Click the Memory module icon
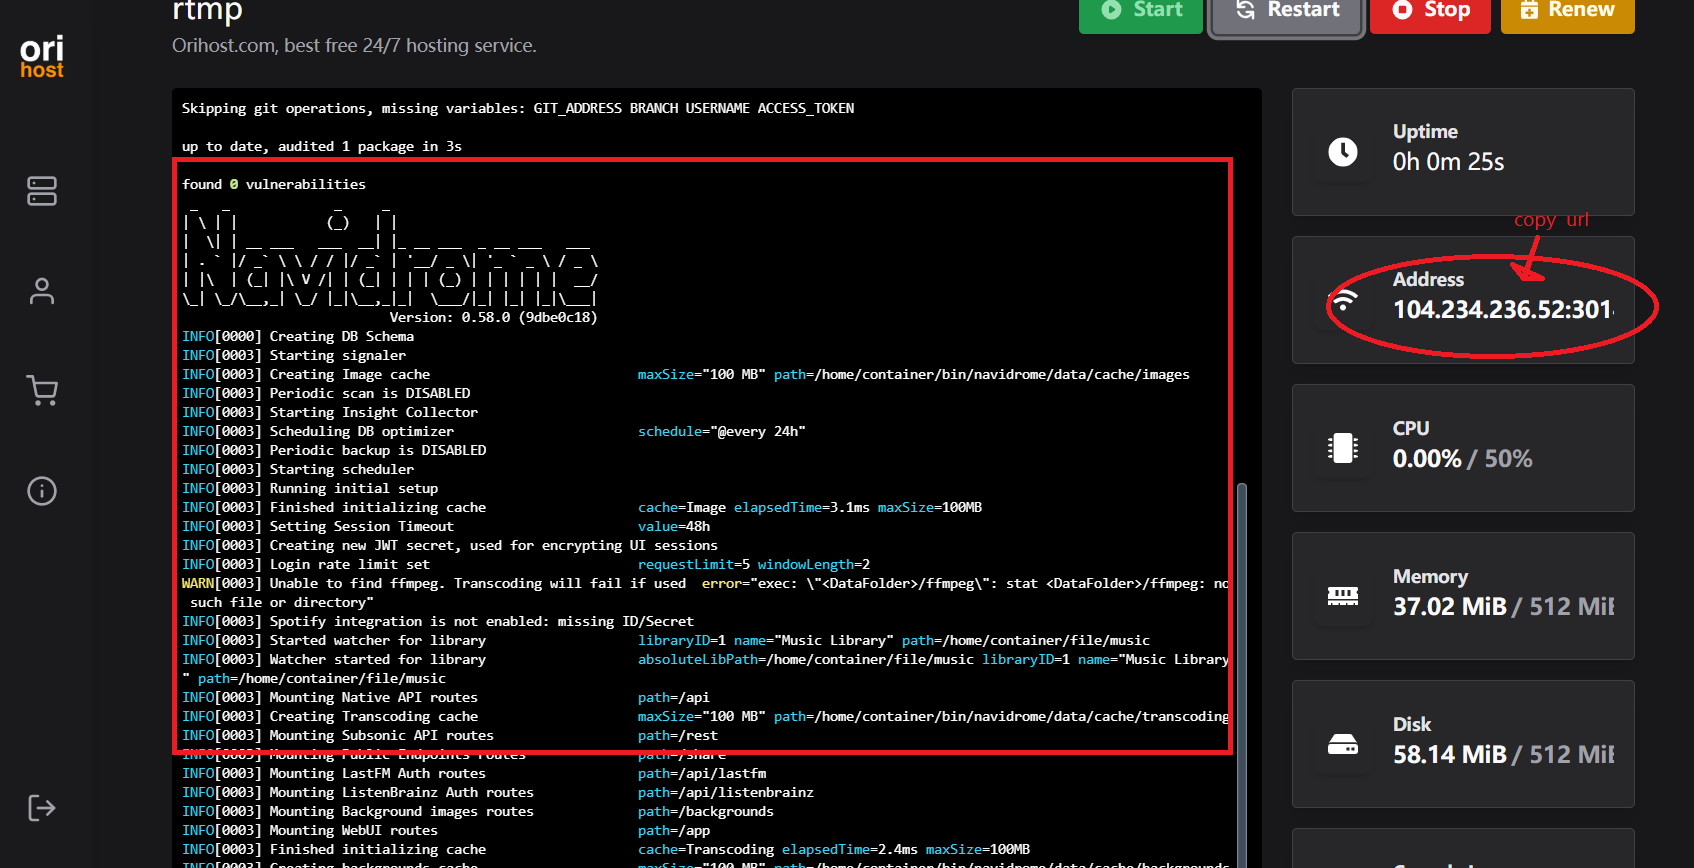Viewport: 1694px width, 868px height. (1342, 596)
